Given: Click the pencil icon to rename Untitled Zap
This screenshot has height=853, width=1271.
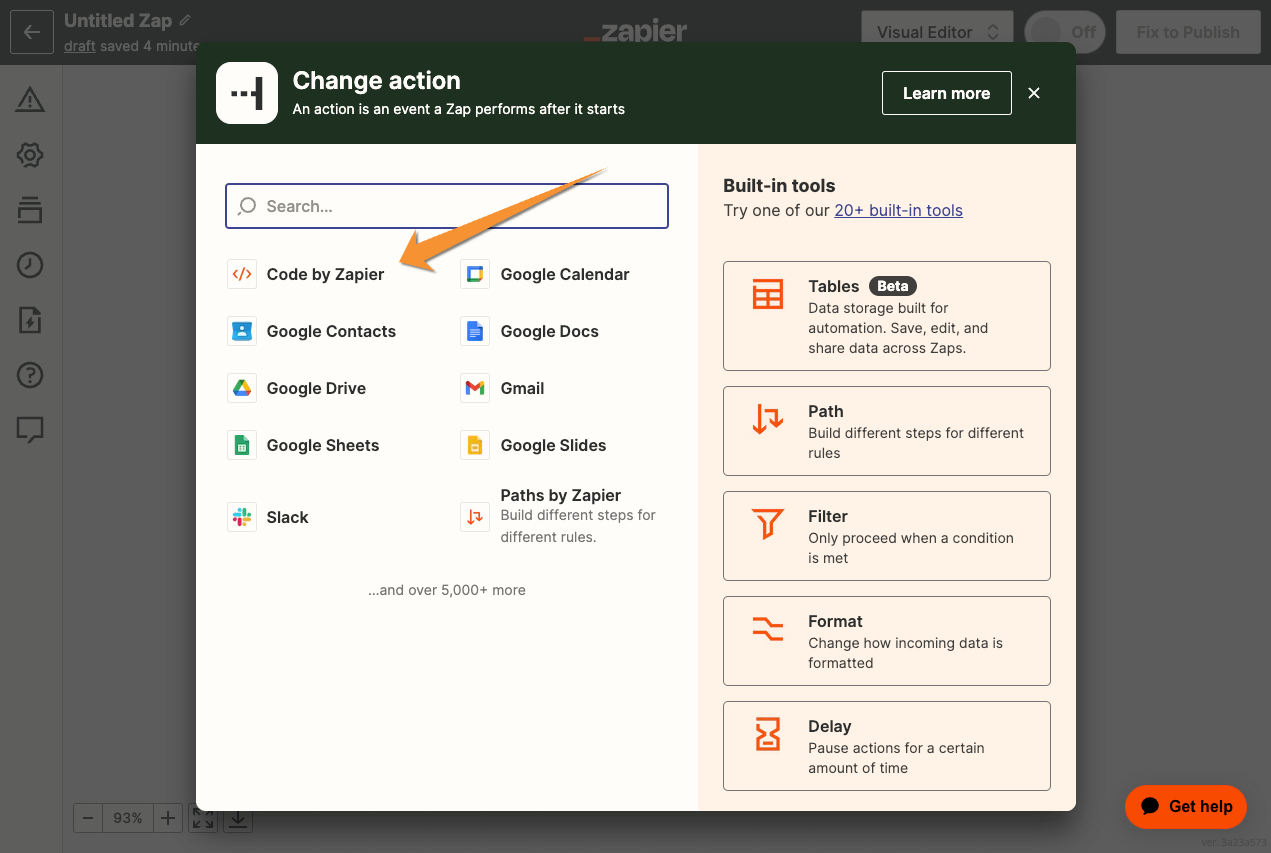Looking at the screenshot, I should 185,20.
